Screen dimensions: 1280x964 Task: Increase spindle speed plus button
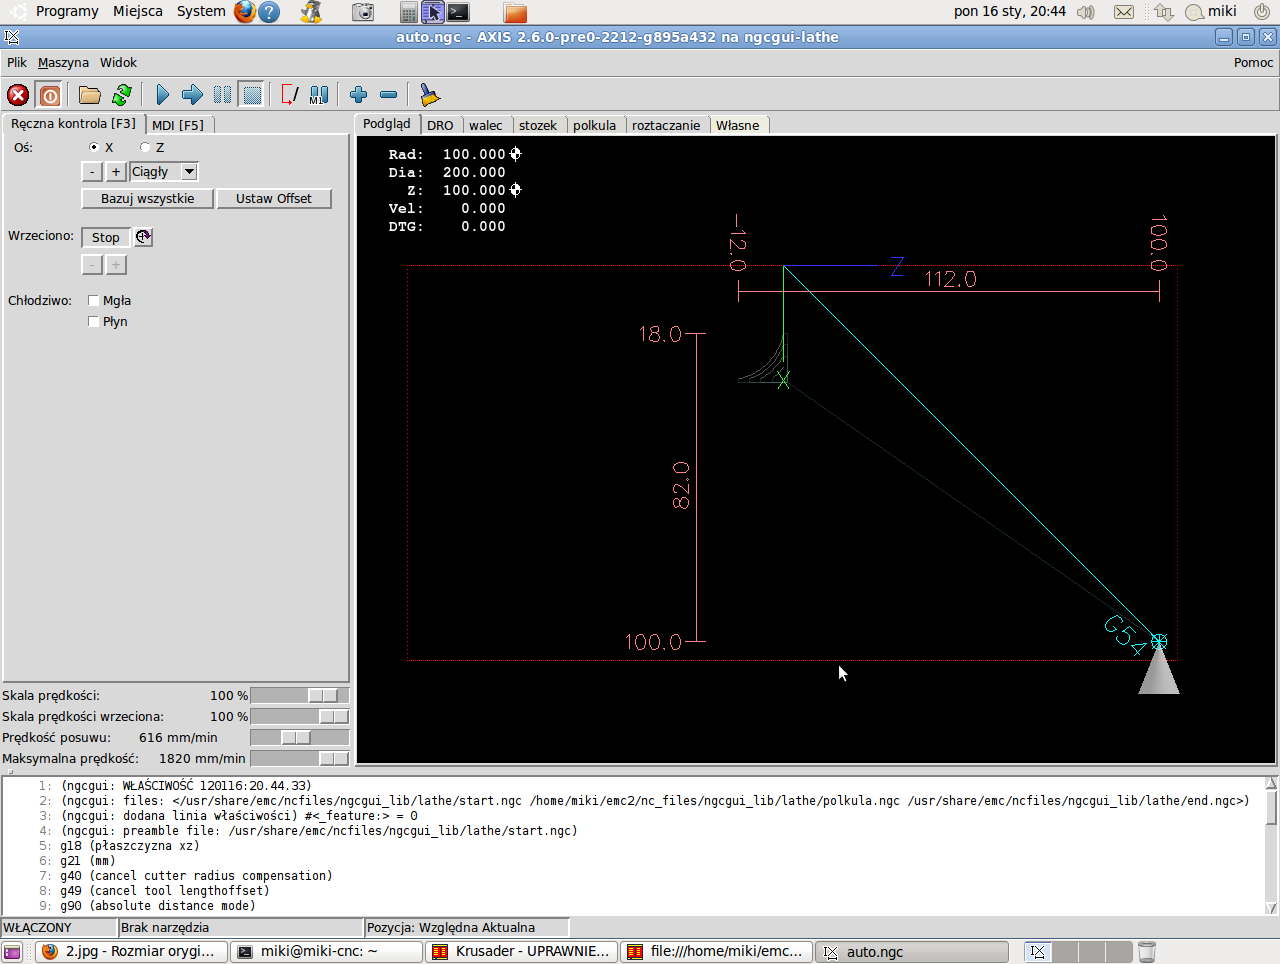pos(116,265)
